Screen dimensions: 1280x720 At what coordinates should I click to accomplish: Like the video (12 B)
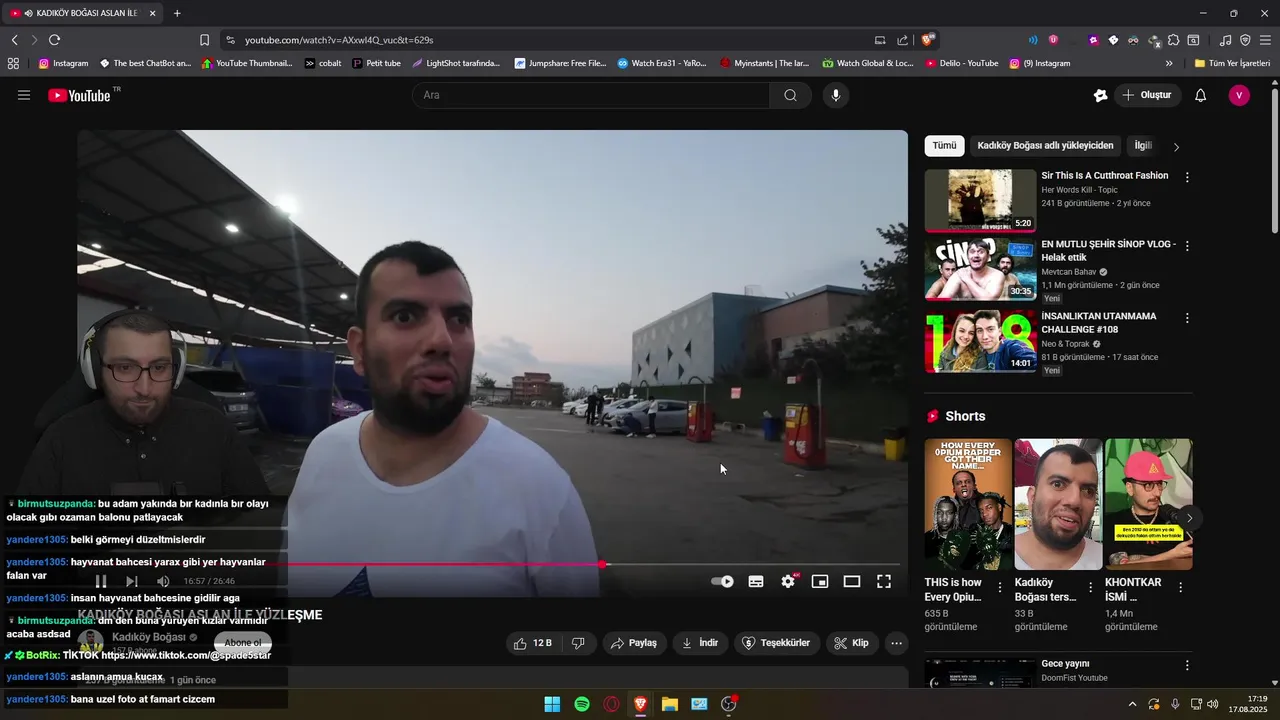pyautogui.click(x=532, y=643)
